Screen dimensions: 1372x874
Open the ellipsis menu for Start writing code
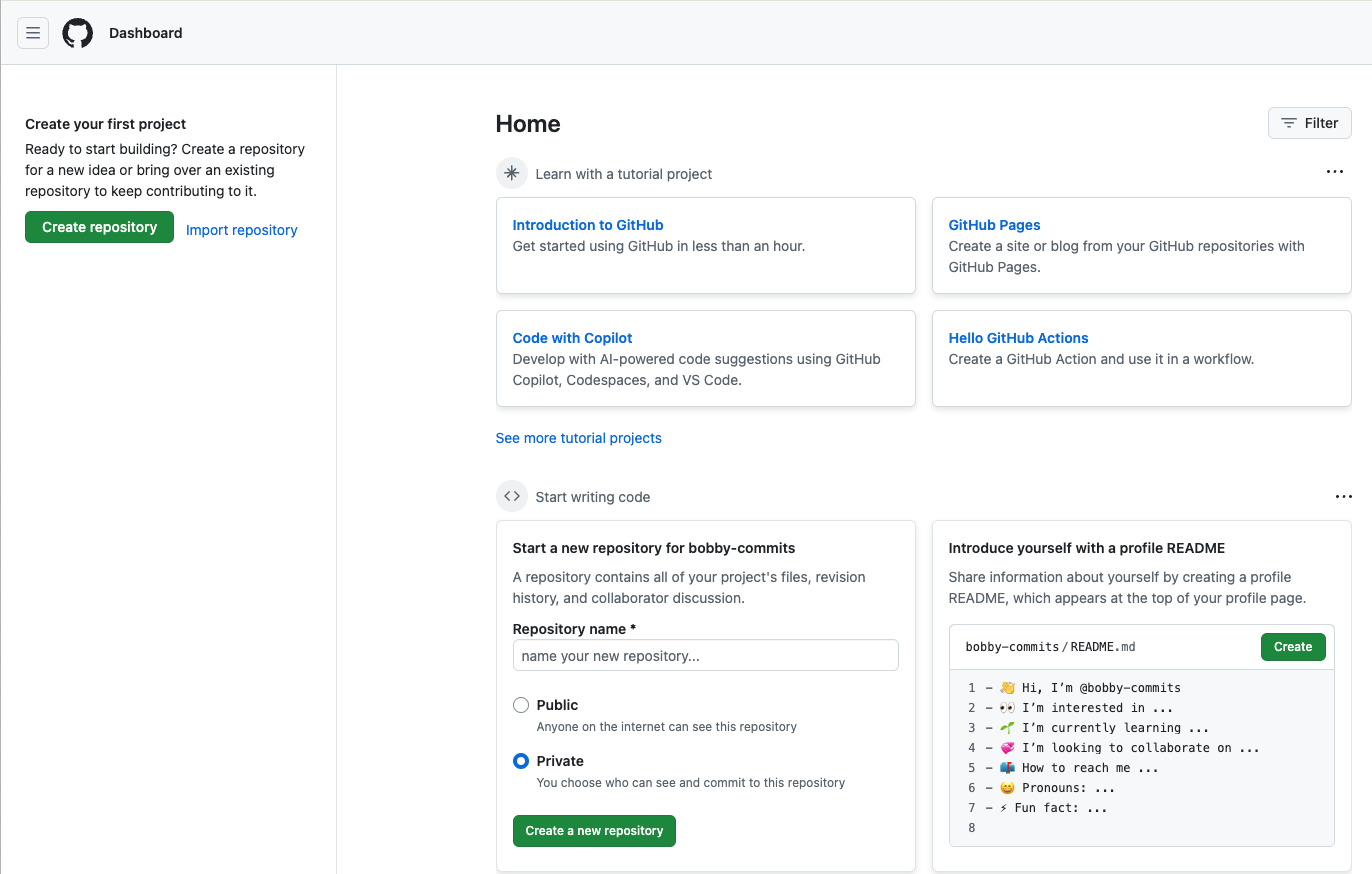(1343, 496)
